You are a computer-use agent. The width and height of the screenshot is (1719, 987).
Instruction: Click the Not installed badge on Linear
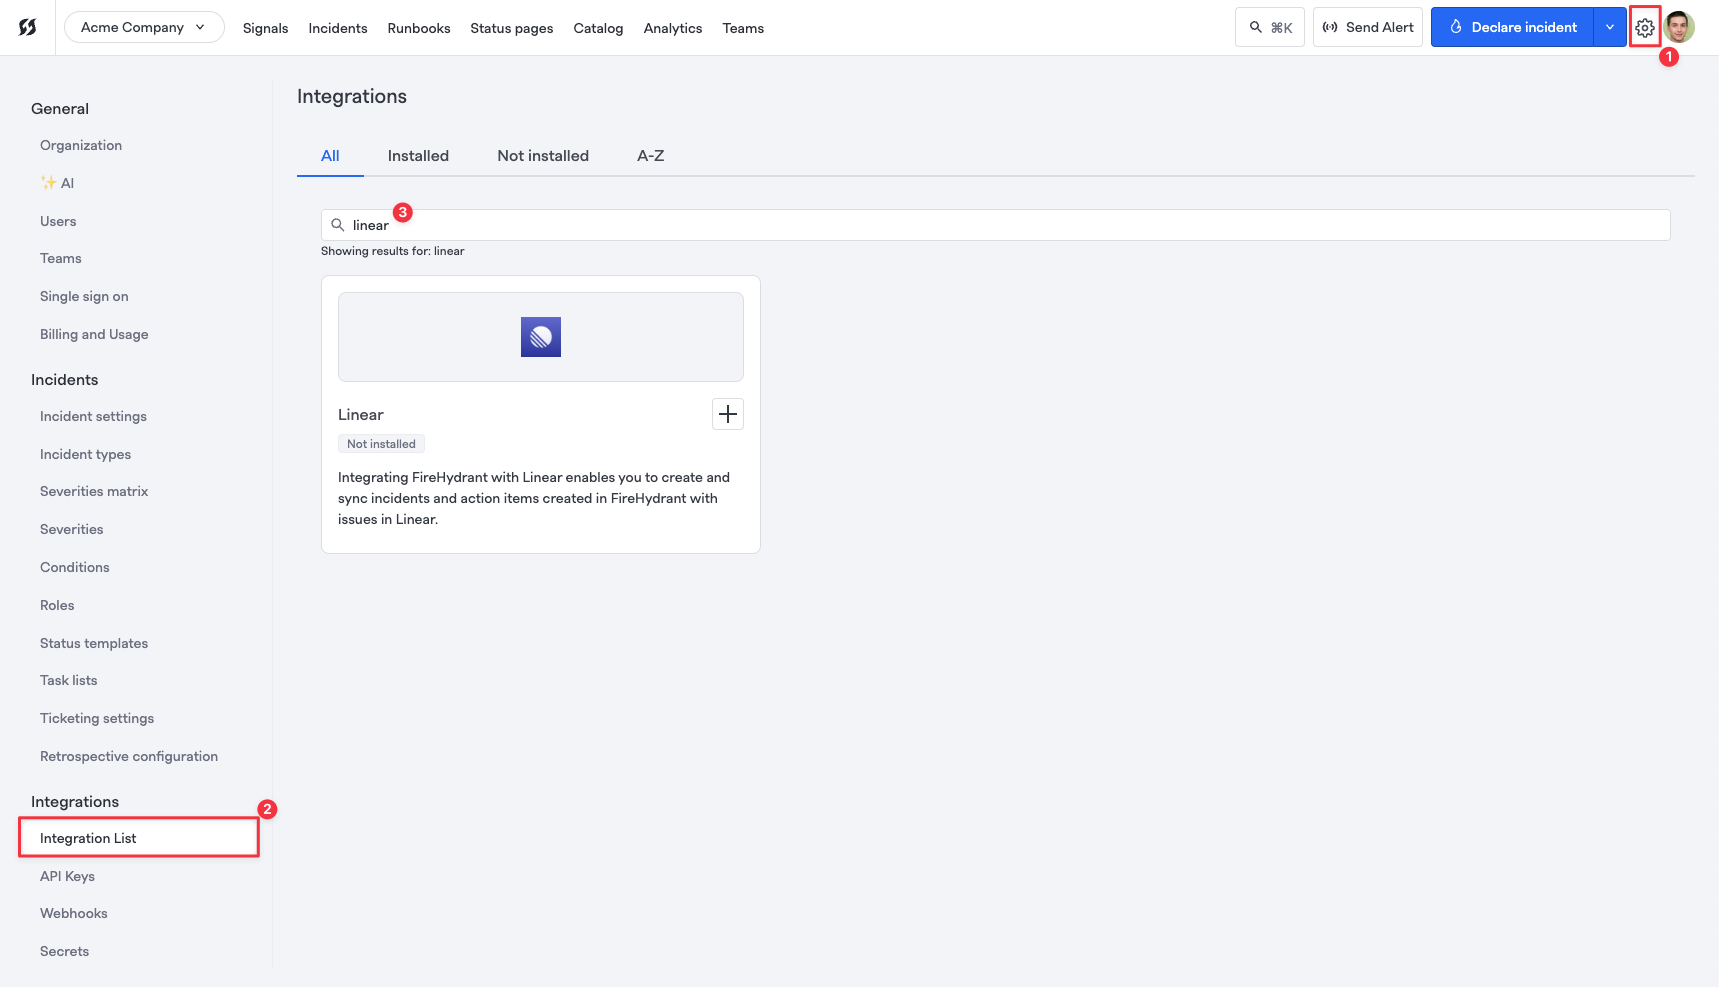[381, 444]
